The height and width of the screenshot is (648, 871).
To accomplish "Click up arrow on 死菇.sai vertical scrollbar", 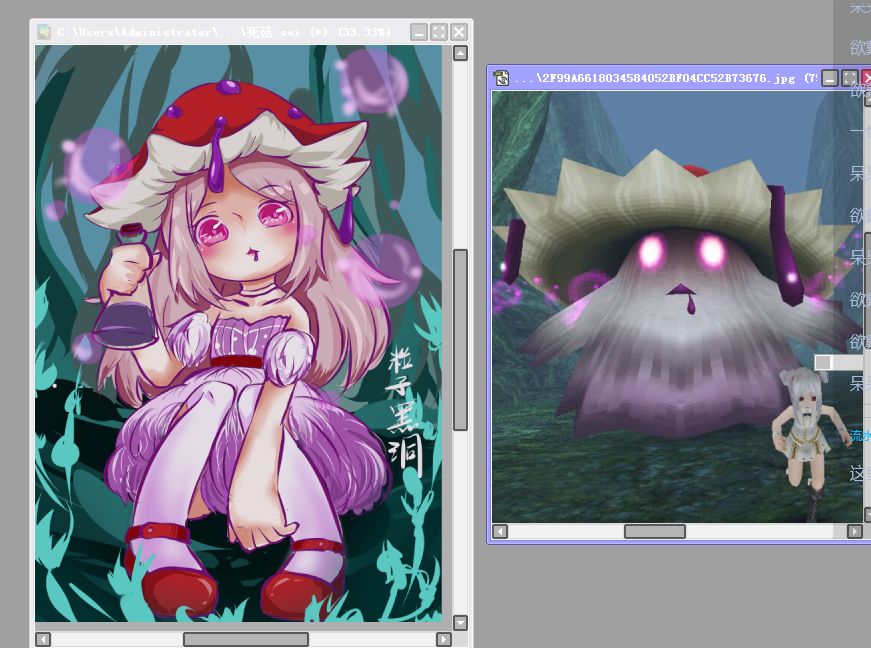I will coord(460,53).
